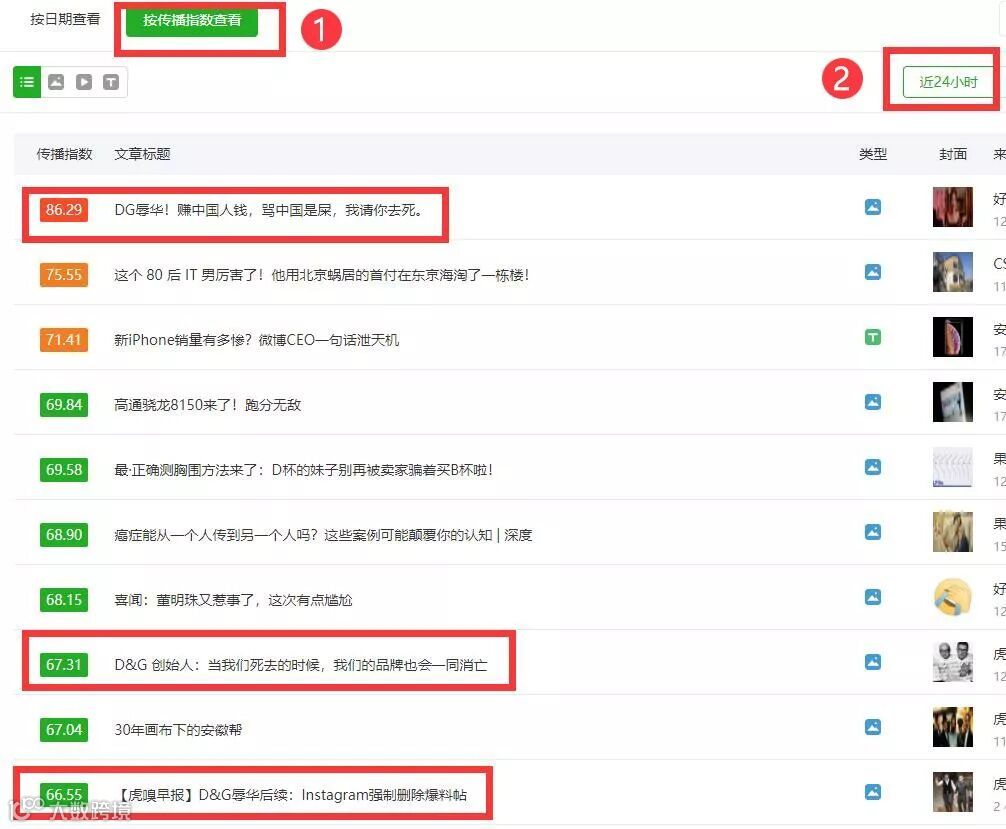1006x829 pixels.
Task: Open cover thumbnail of 高通骁龙8150 article
Action: [x=953, y=402]
